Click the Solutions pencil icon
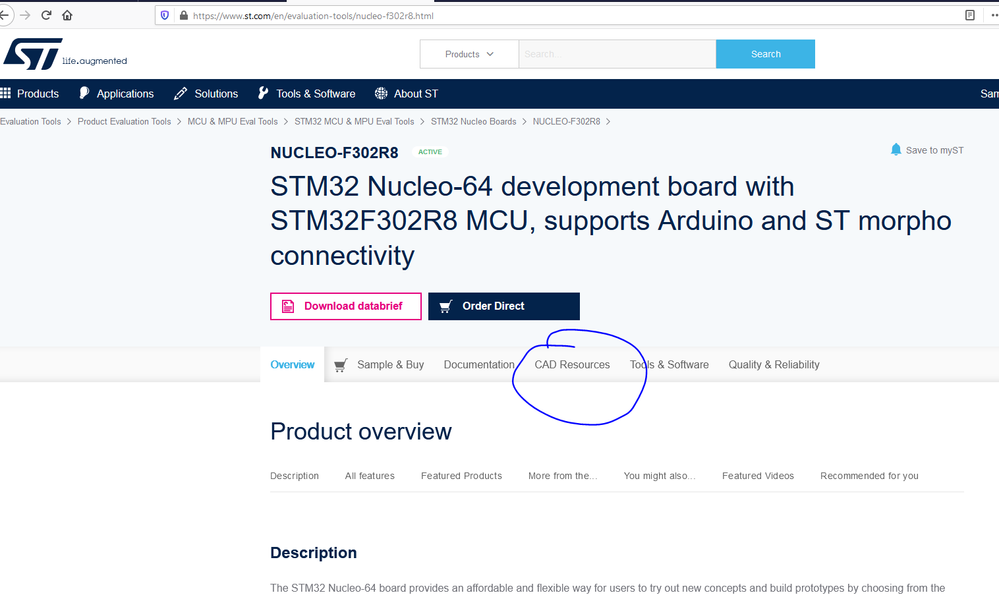This screenshot has height=595, width=999. (180, 94)
